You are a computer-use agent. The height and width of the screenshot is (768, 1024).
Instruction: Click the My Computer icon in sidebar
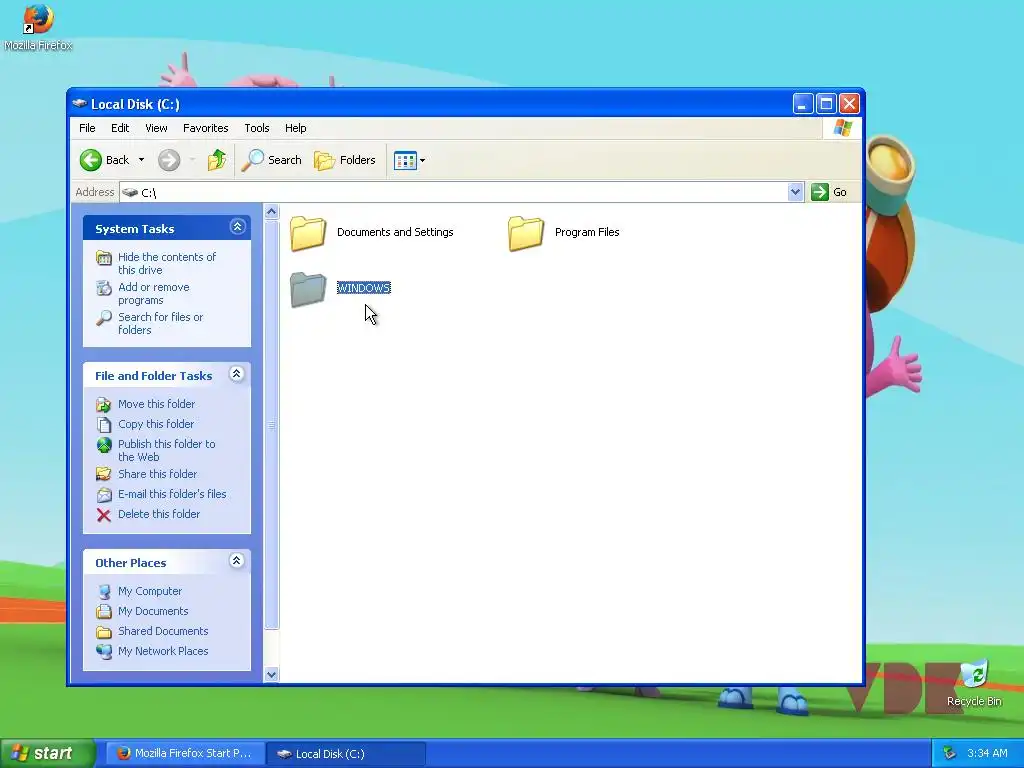point(104,592)
